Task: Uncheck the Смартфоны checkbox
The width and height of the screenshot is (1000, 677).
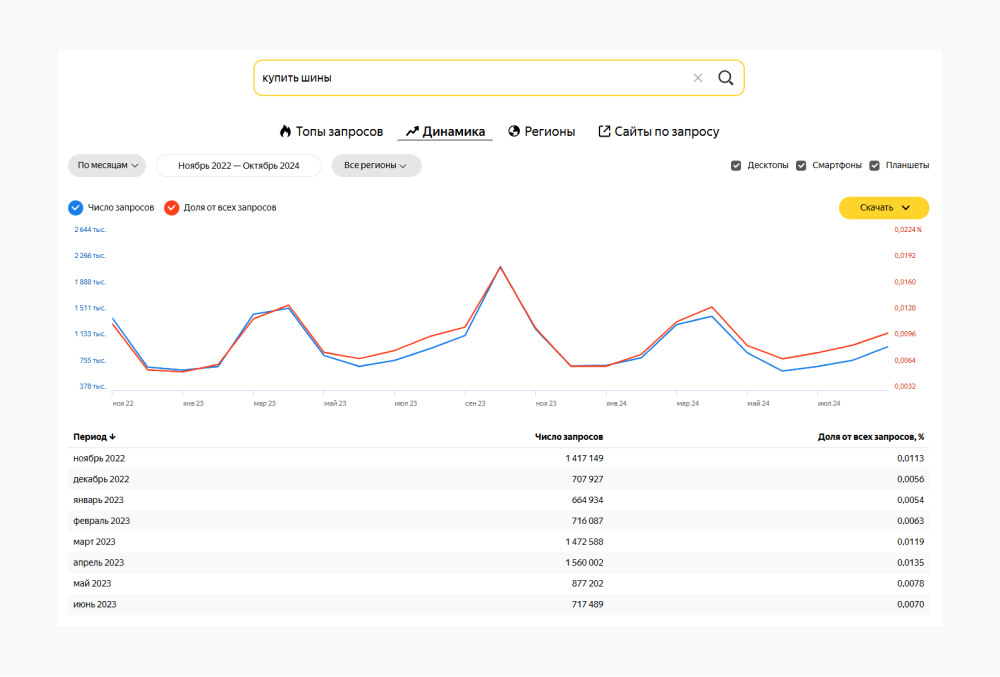Action: click(x=801, y=165)
